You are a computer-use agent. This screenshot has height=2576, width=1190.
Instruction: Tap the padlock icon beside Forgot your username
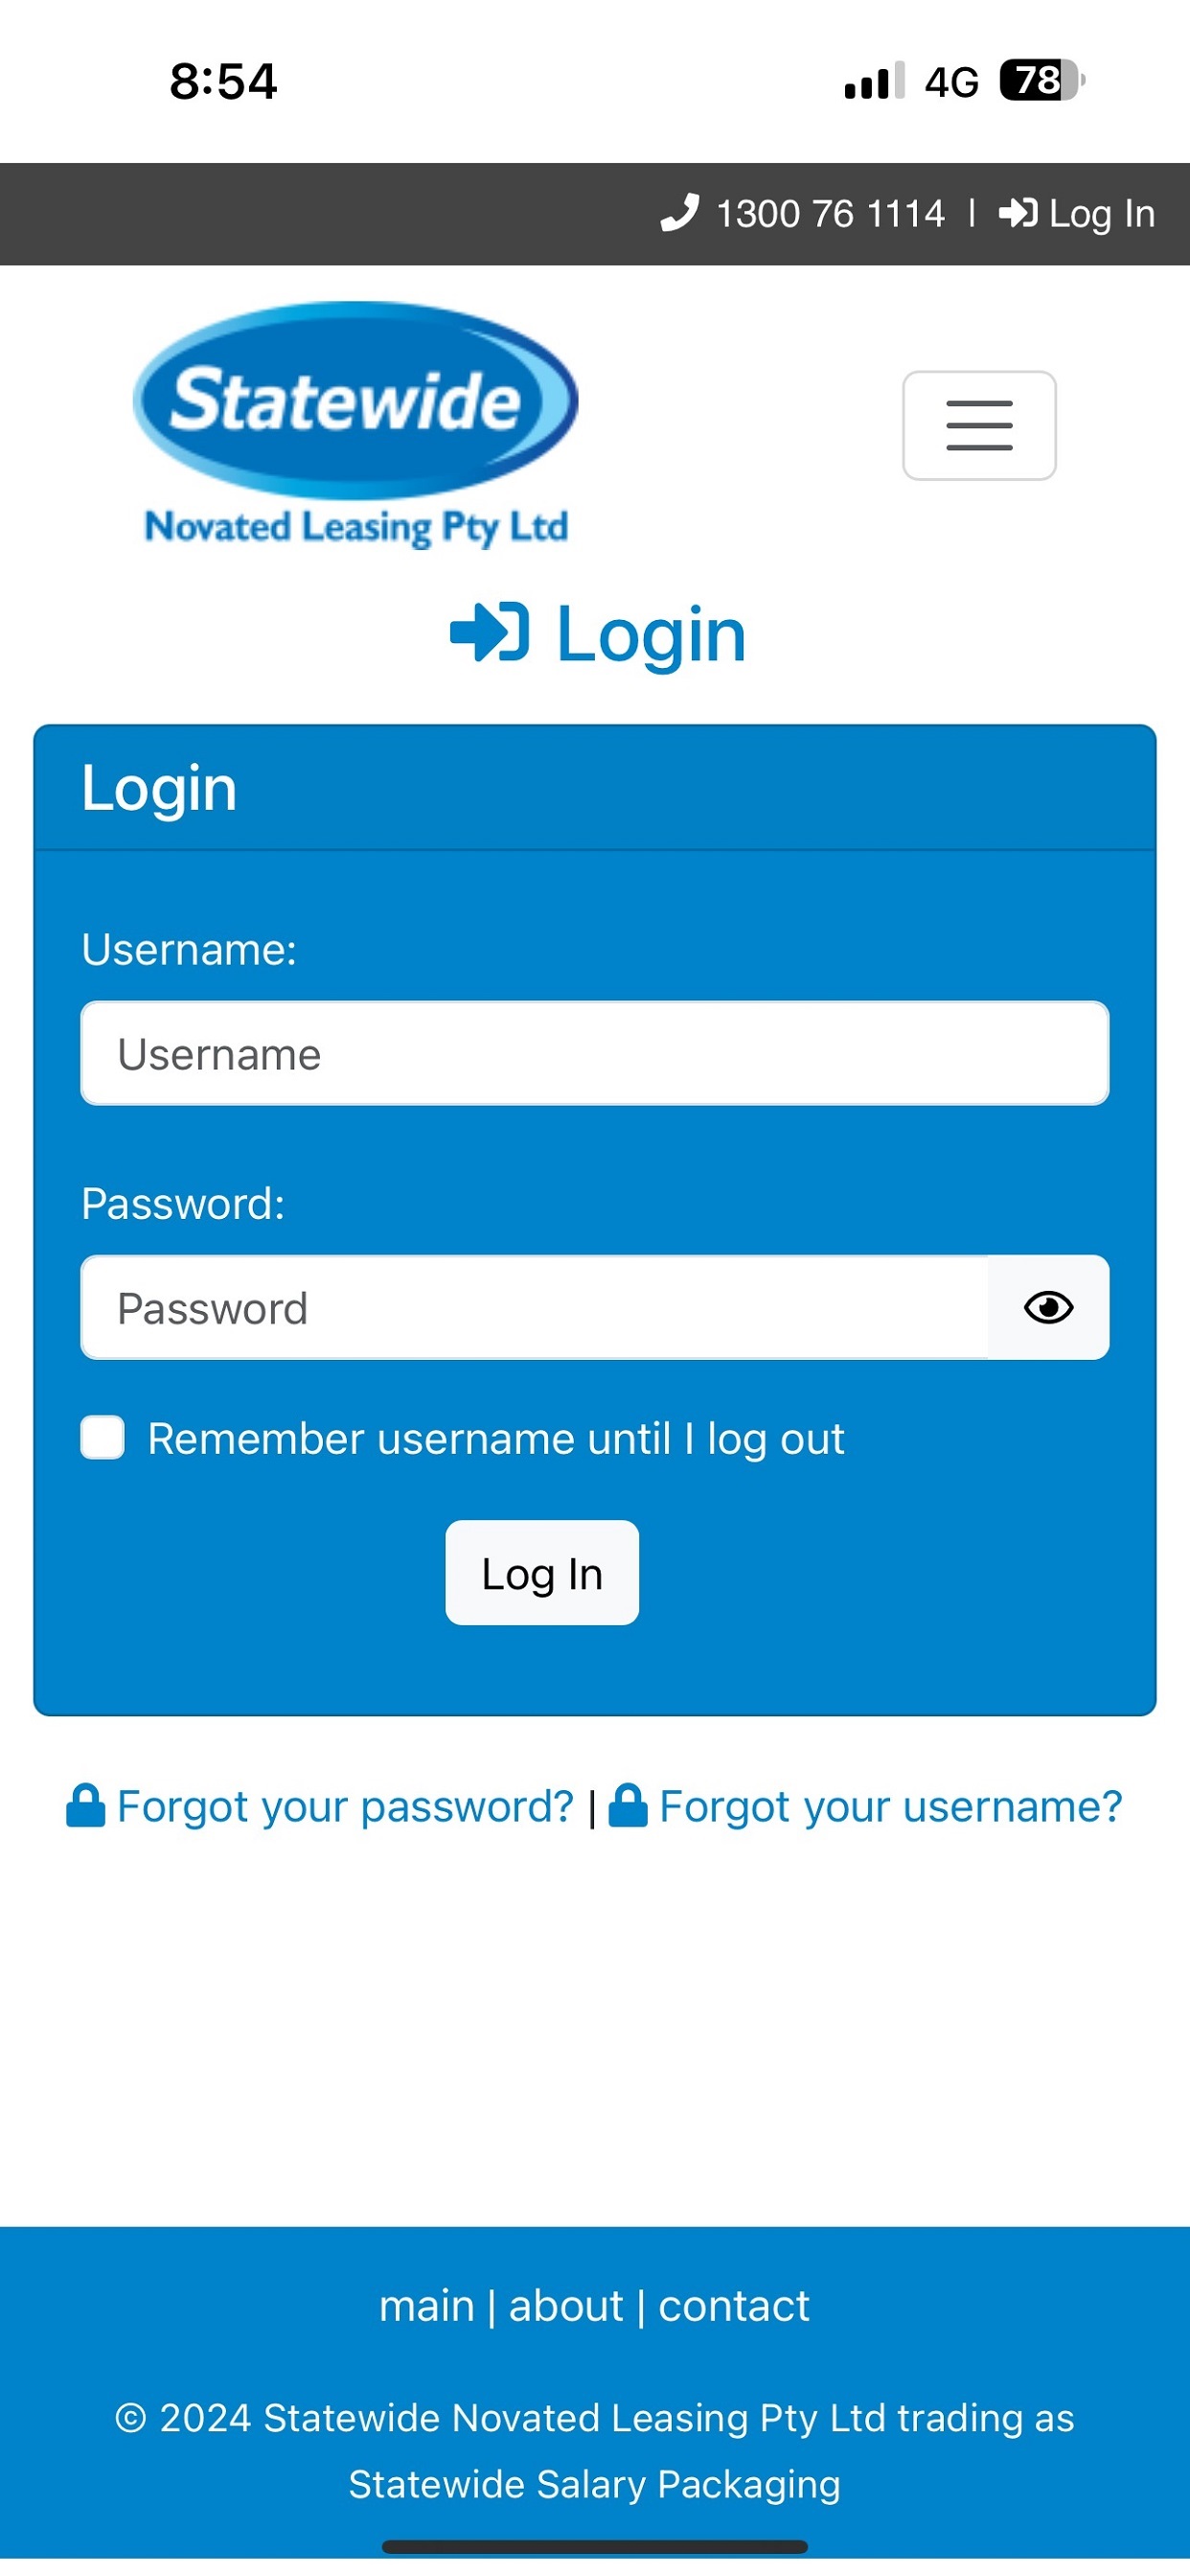click(628, 1806)
